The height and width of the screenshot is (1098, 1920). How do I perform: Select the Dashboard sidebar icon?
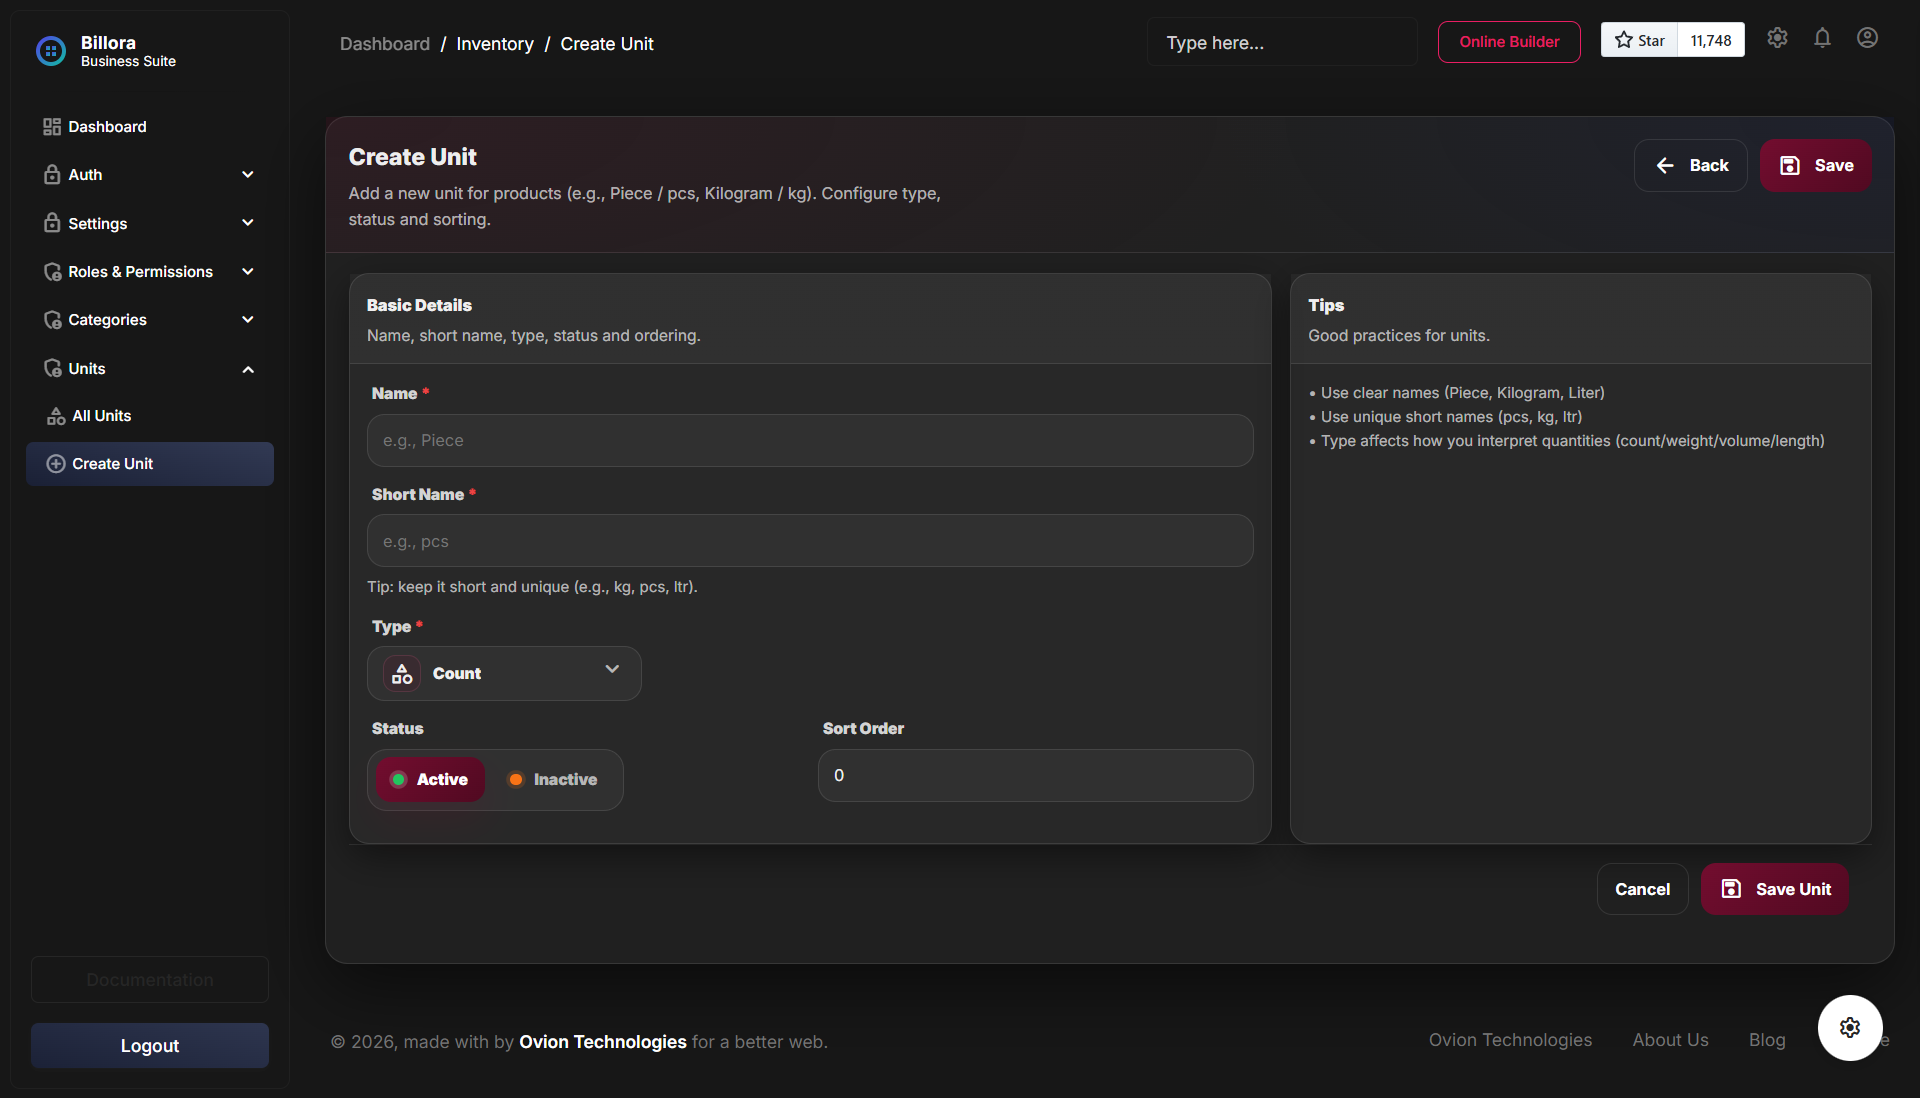52,127
